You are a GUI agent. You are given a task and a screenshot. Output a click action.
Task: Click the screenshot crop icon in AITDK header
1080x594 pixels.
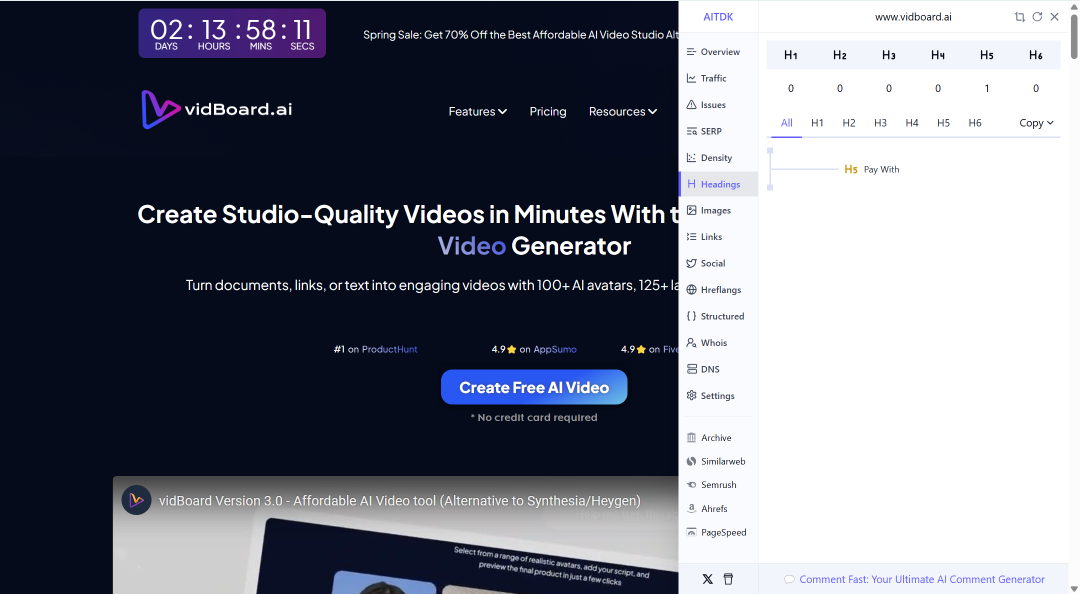(1019, 17)
